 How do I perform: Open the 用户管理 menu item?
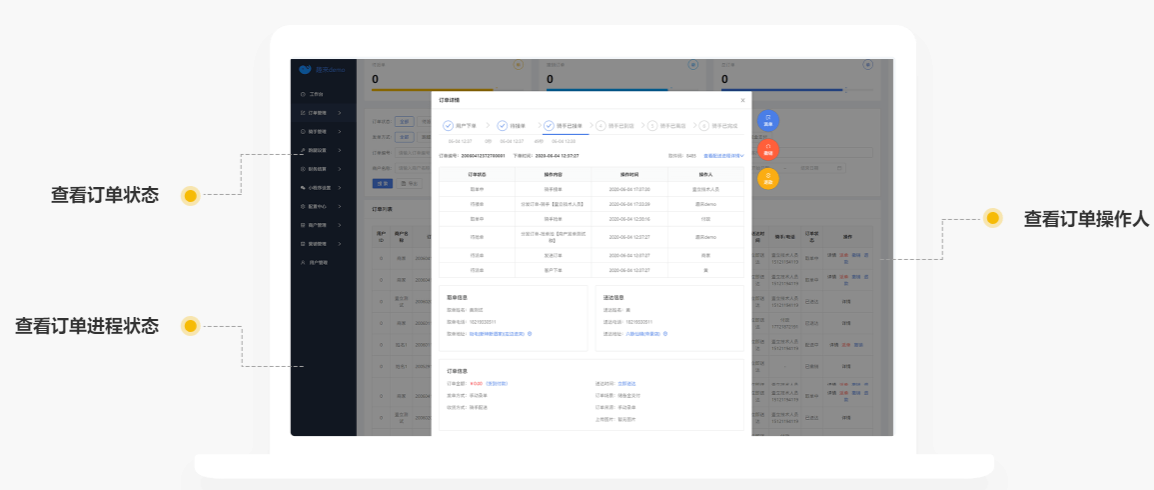pos(318,262)
